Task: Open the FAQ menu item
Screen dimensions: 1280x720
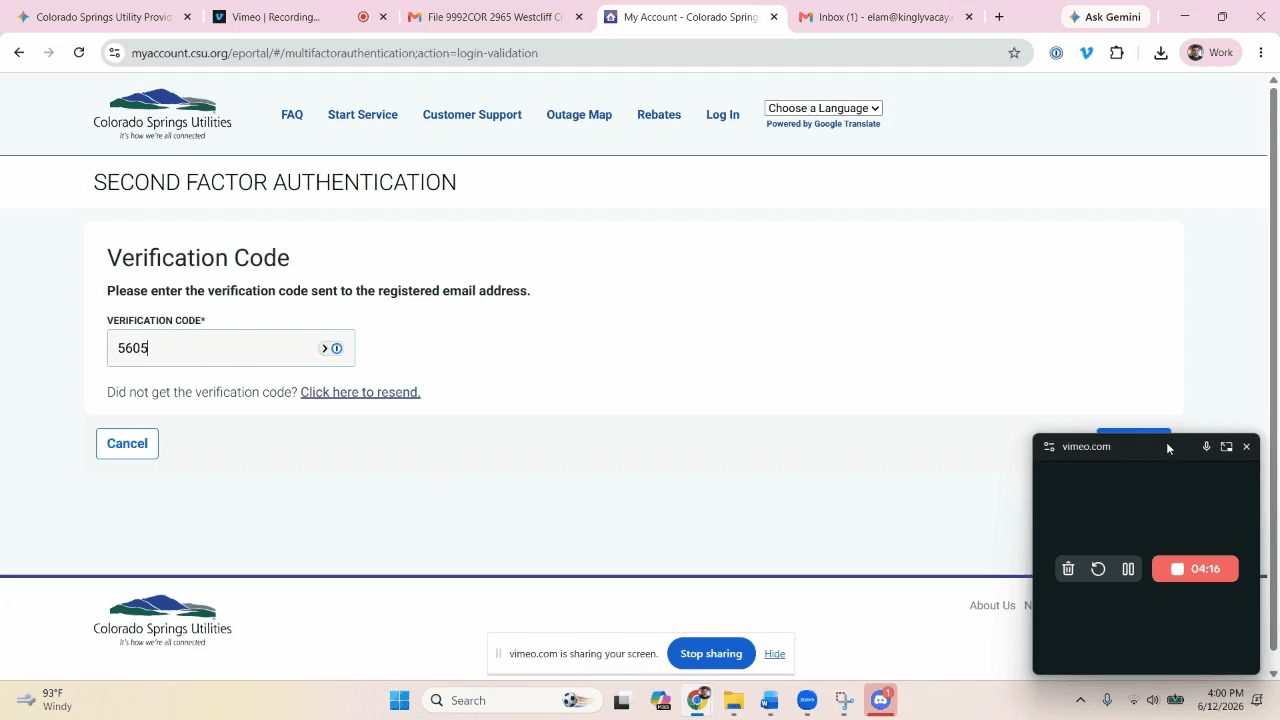Action: tap(292, 115)
